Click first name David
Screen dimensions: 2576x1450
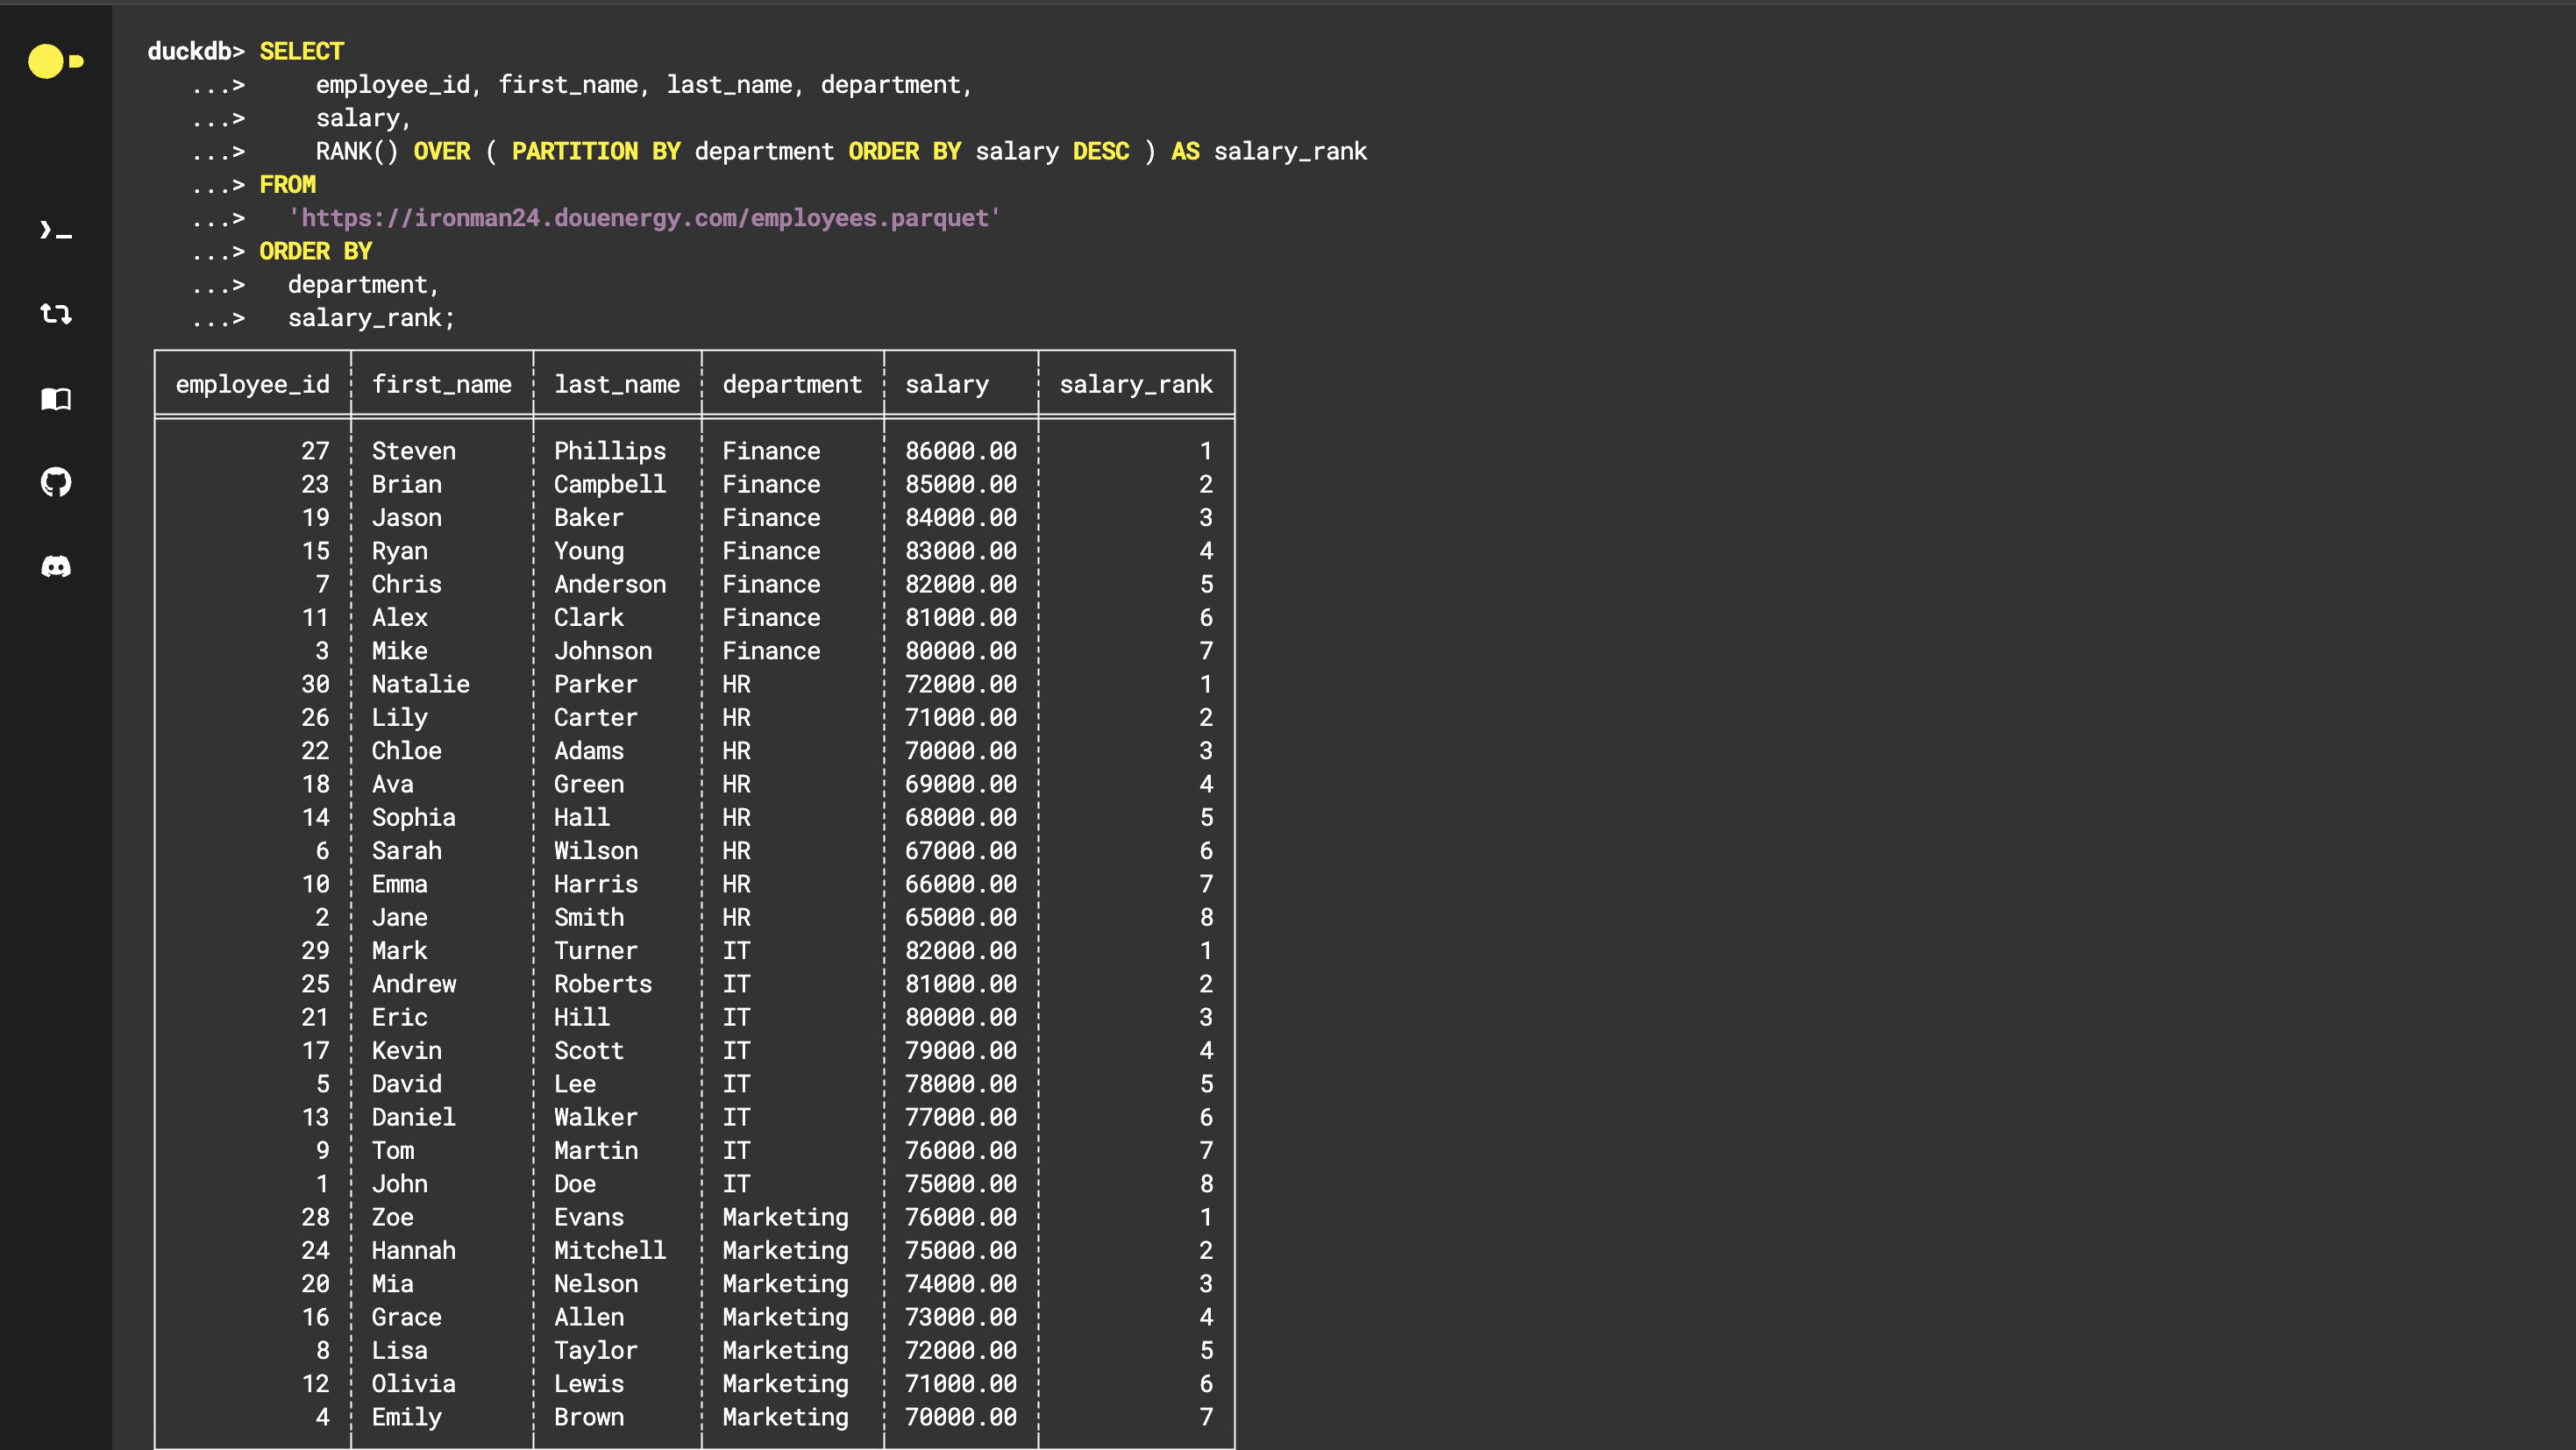[406, 1084]
